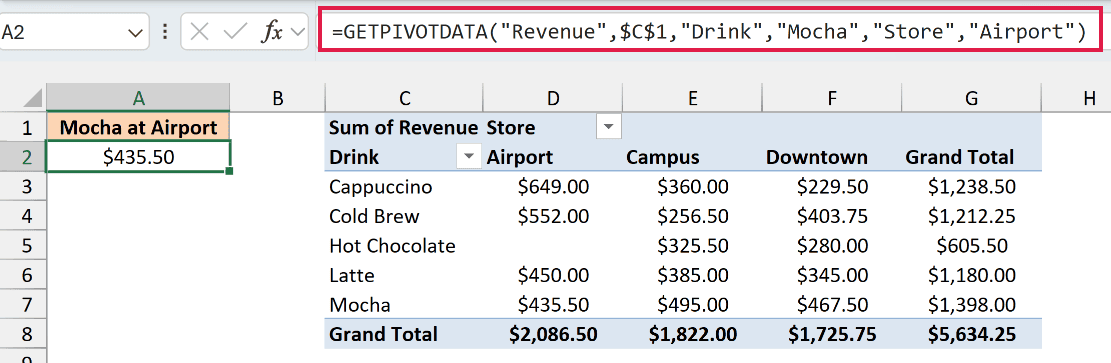Open the Store column filter dropdown
The height and width of the screenshot is (363, 1111).
(x=609, y=128)
